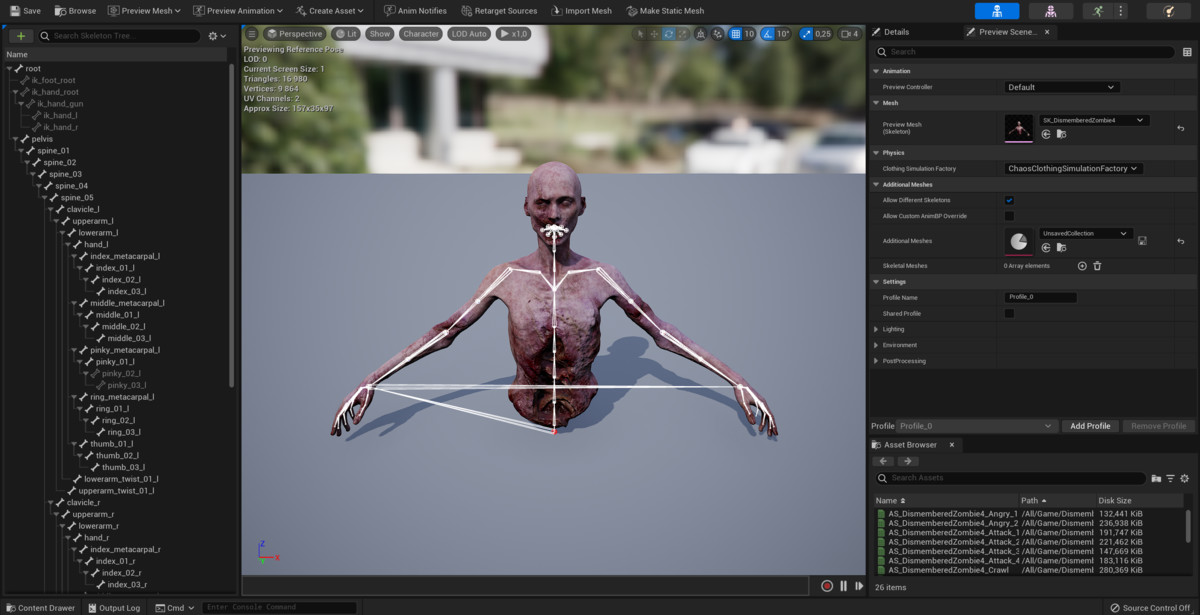The width and height of the screenshot is (1200, 615).
Task: Open the Content Drawer
Action: (39, 607)
